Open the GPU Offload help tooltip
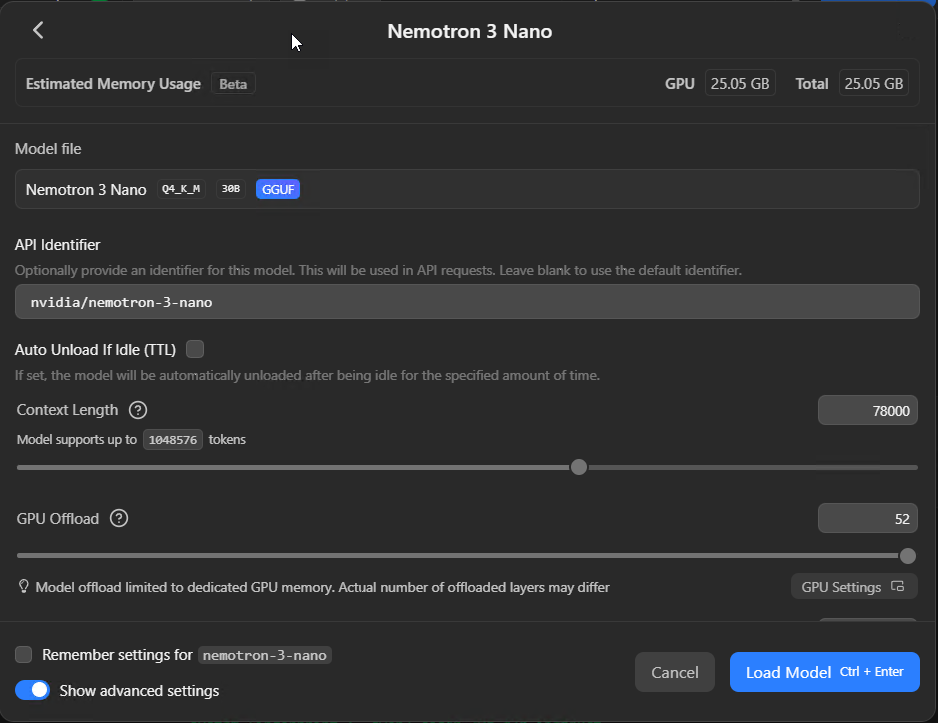This screenshot has width=938, height=723. 118,518
